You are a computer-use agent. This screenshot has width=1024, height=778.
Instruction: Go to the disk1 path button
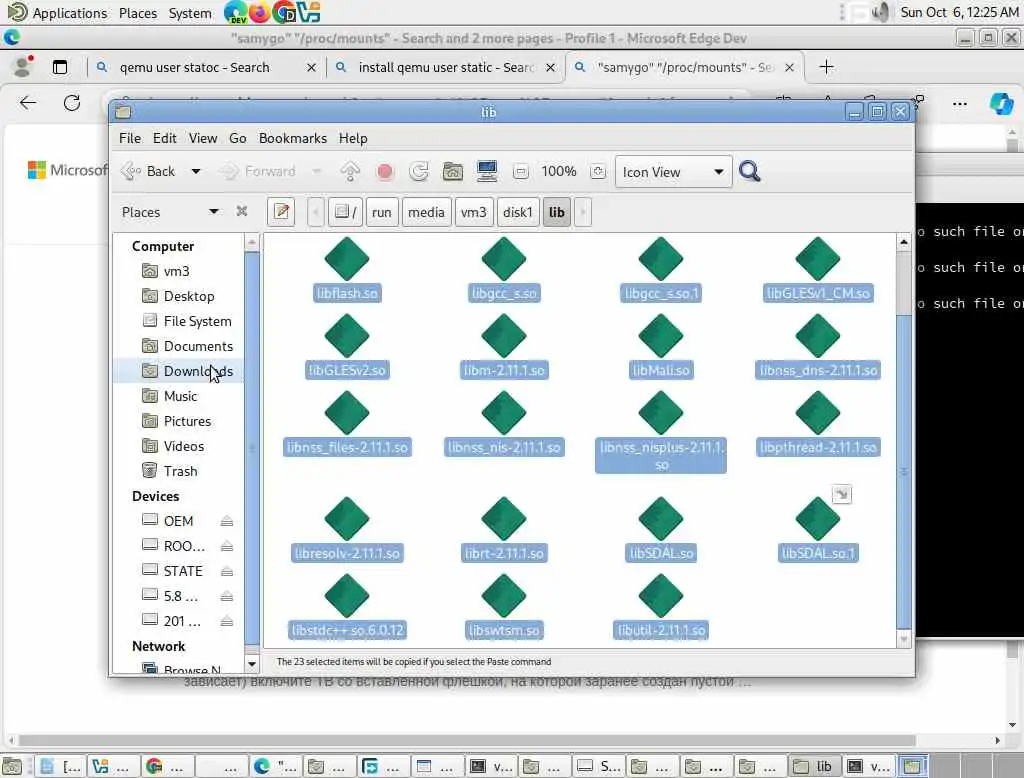tap(517, 212)
